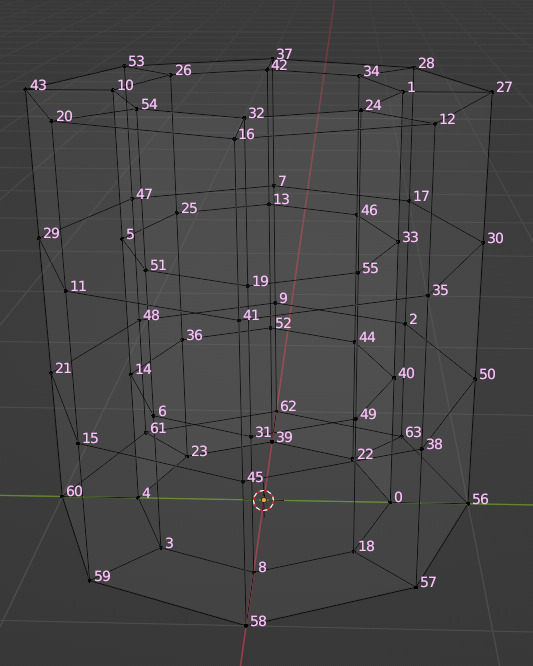Select vertex labeled 12
Screen dimensions: 533x666
click(x=435, y=124)
